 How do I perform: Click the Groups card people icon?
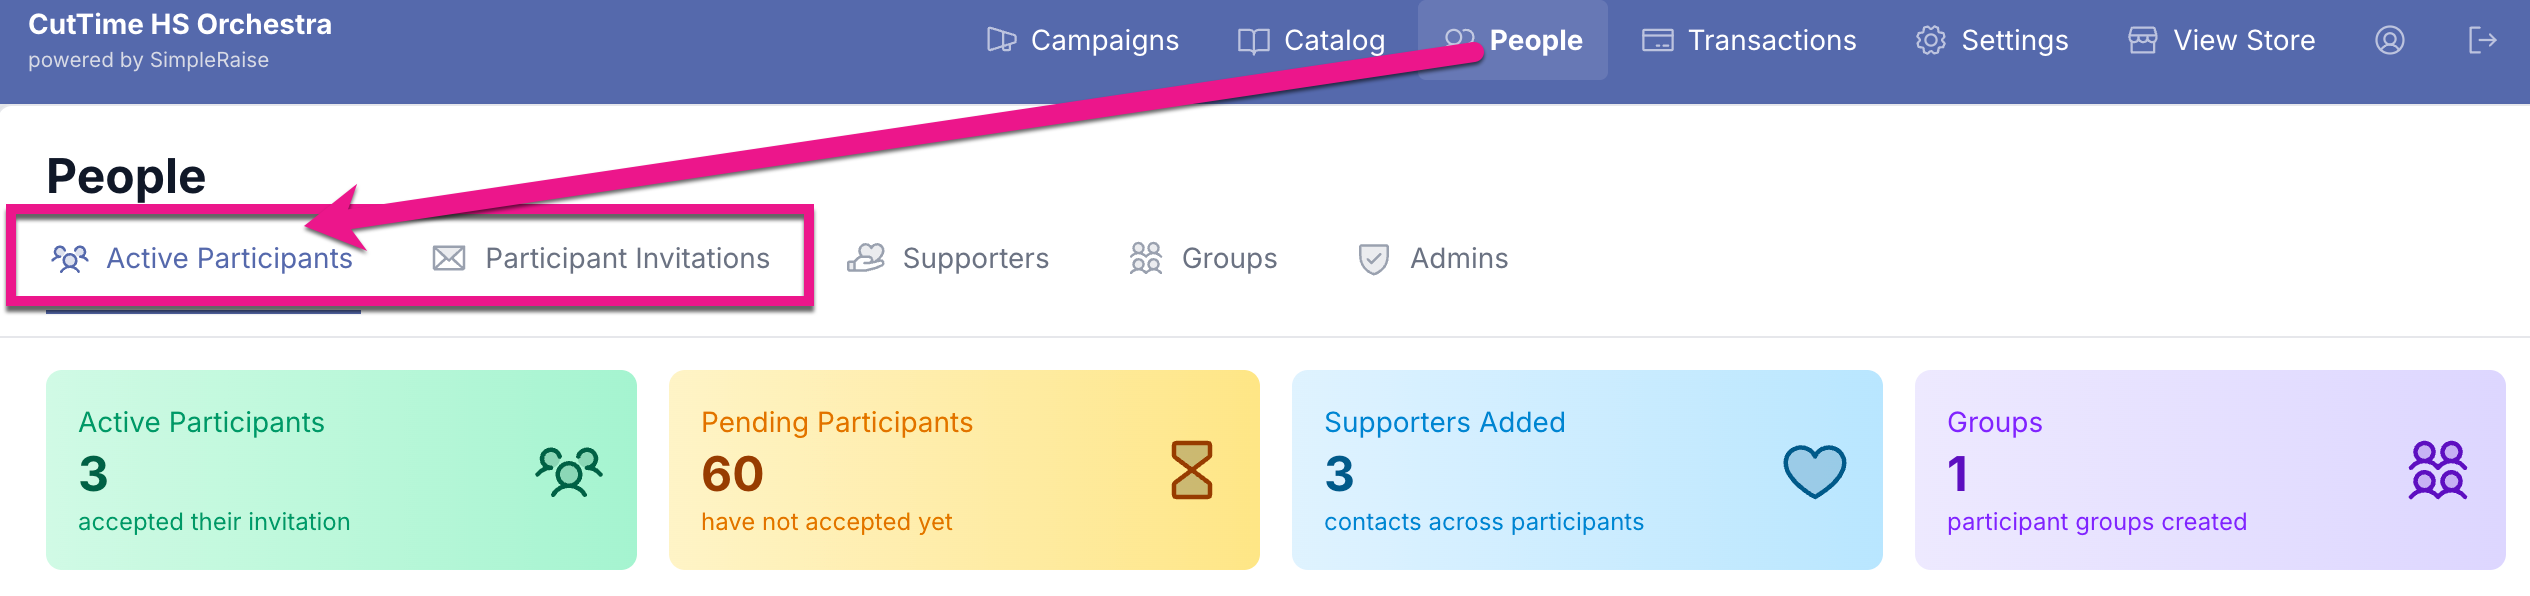(2437, 470)
